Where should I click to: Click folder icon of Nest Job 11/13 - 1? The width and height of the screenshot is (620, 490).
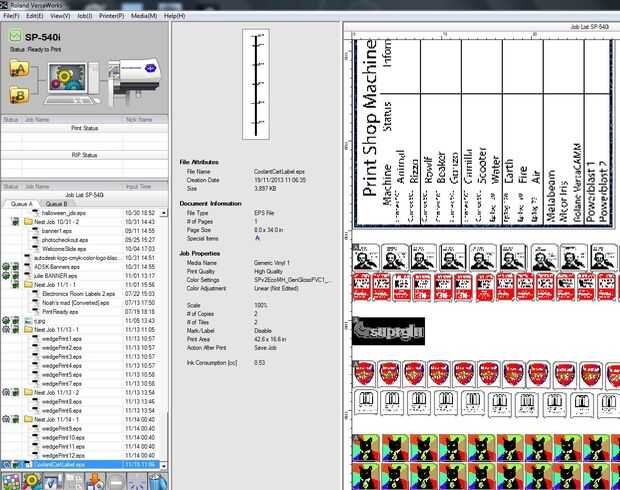point(28,329)
